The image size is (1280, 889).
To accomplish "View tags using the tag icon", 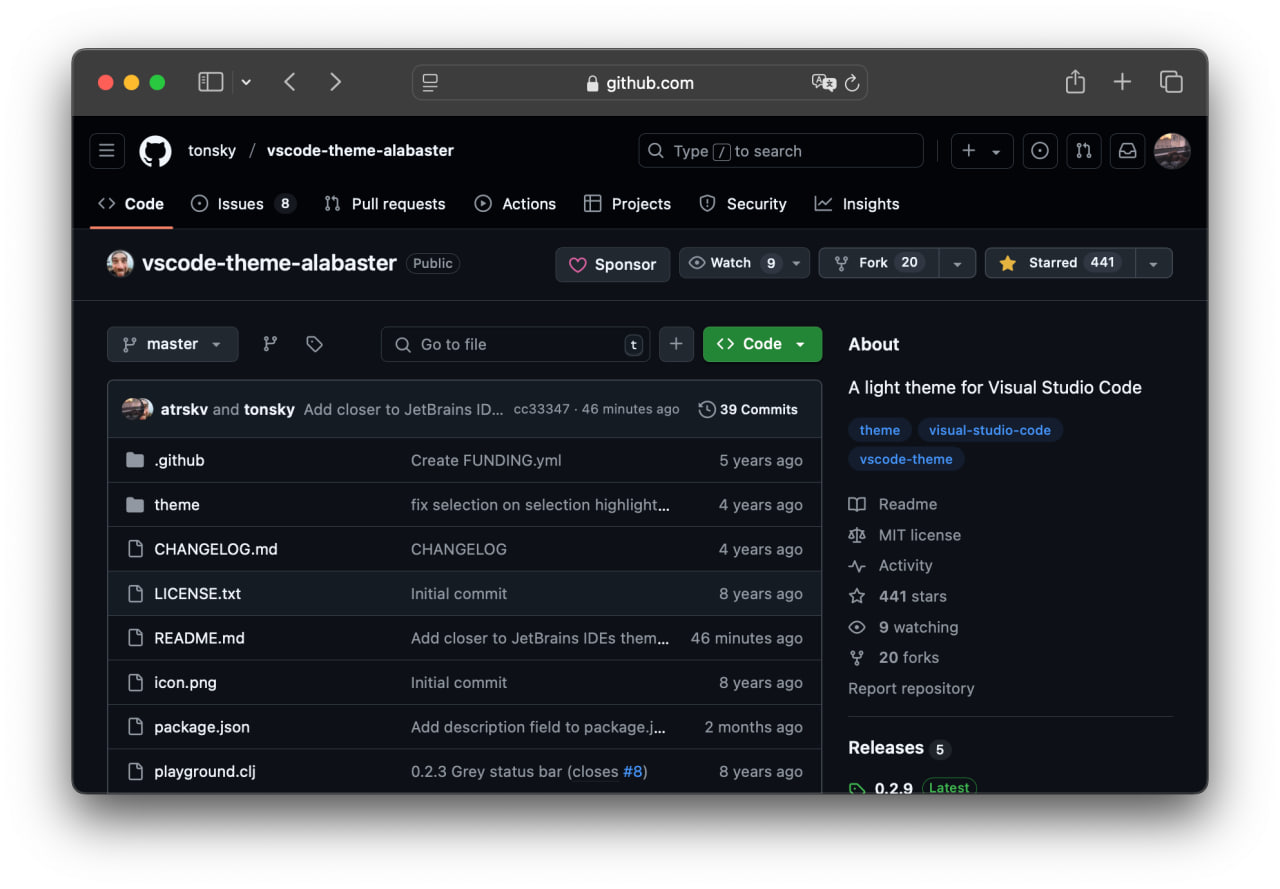I will (x=314, y=344).
